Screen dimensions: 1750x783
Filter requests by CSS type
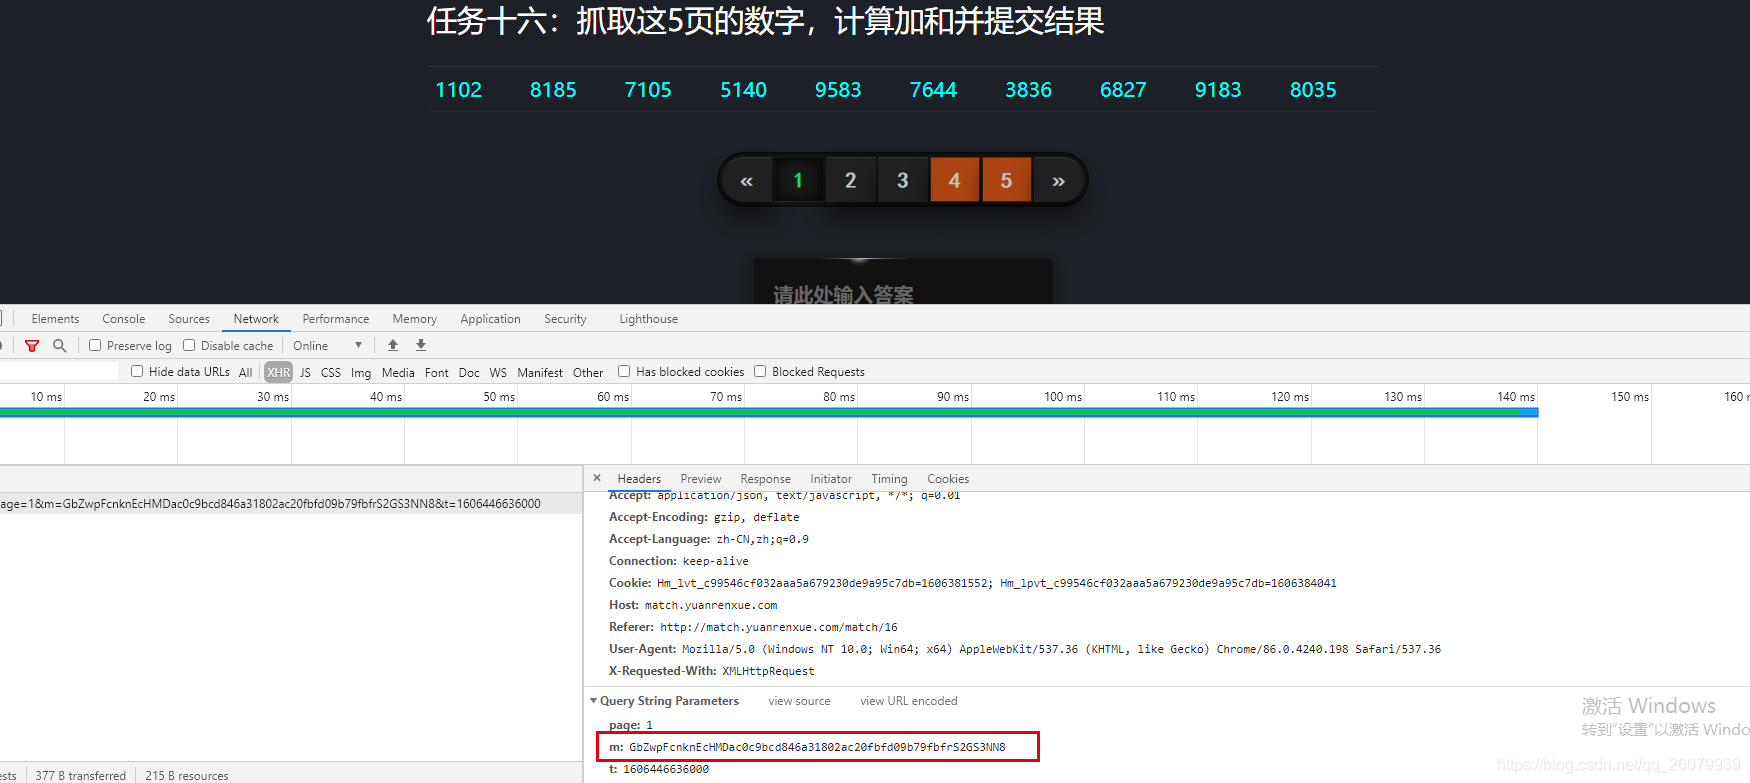[x=331, y=372]
